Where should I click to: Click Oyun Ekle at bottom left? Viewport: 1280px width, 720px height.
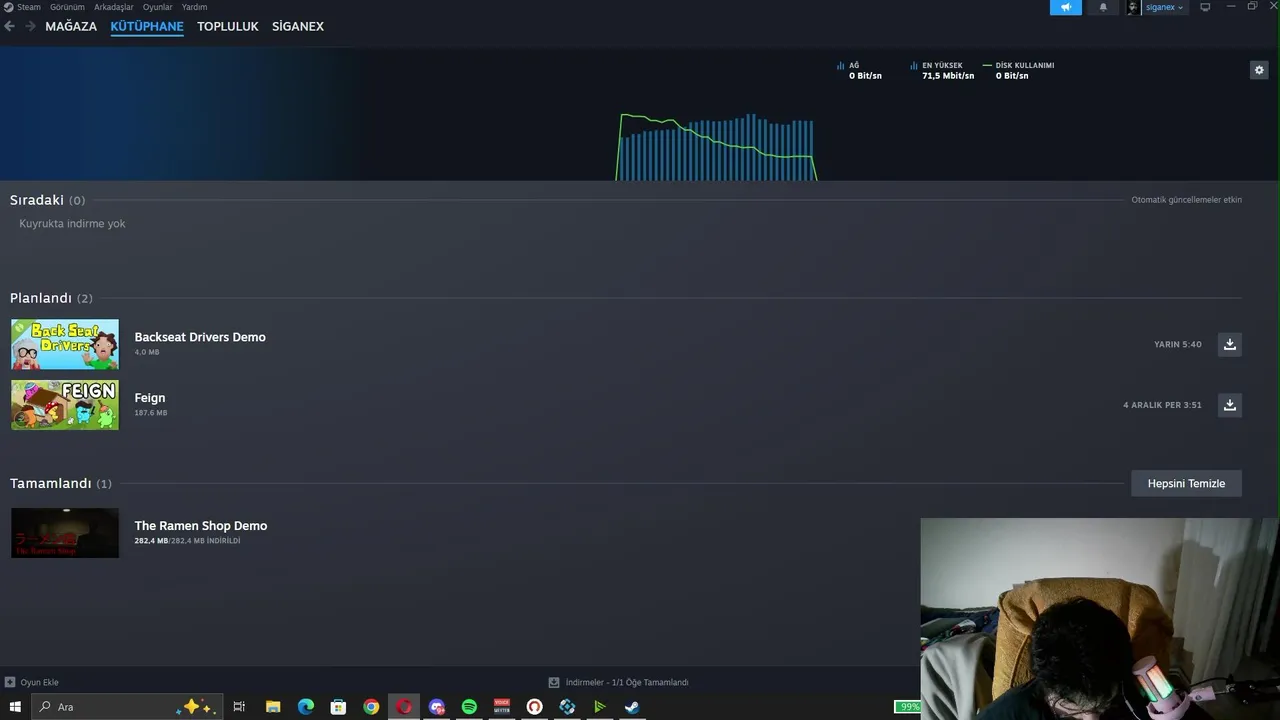pyautogui.click(x=39, y=682)
